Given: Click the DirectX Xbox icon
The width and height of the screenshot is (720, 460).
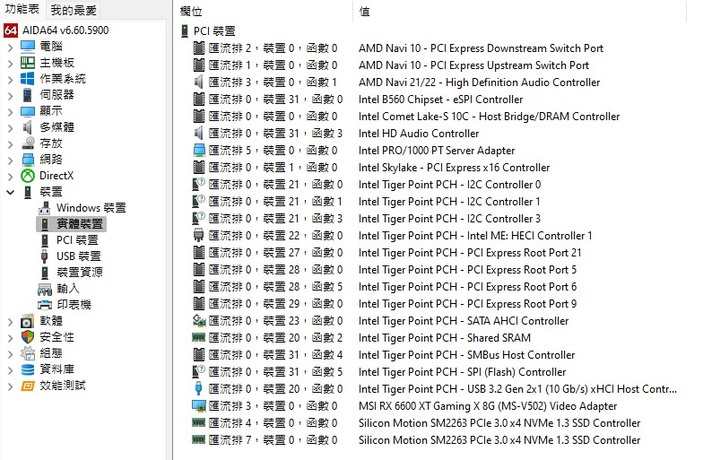Looking at the screenshot, I should [x=28, y=175].
